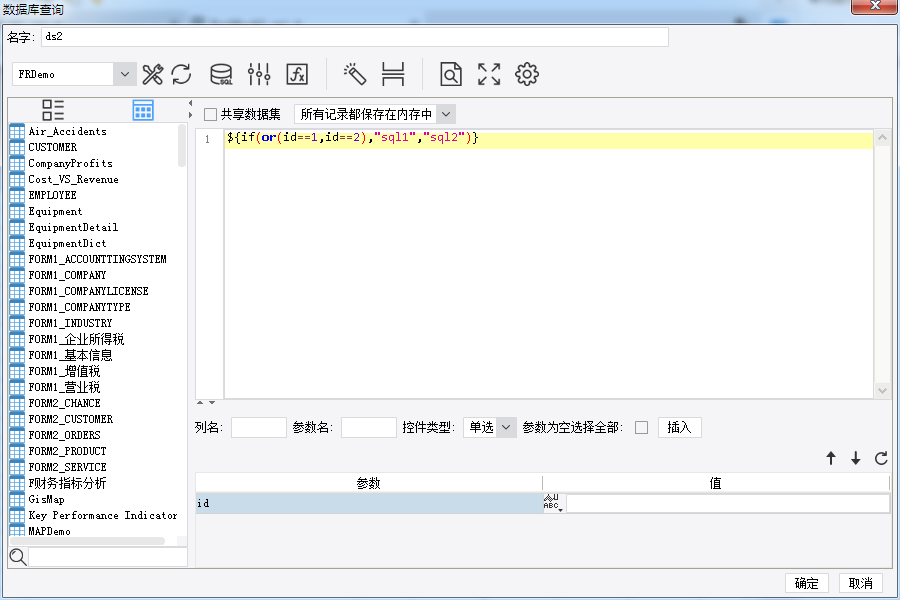Viewport: 900px width, 600px height.
Task: Select the FORM1_企业所得税 table
Action: tap(76, 339)
